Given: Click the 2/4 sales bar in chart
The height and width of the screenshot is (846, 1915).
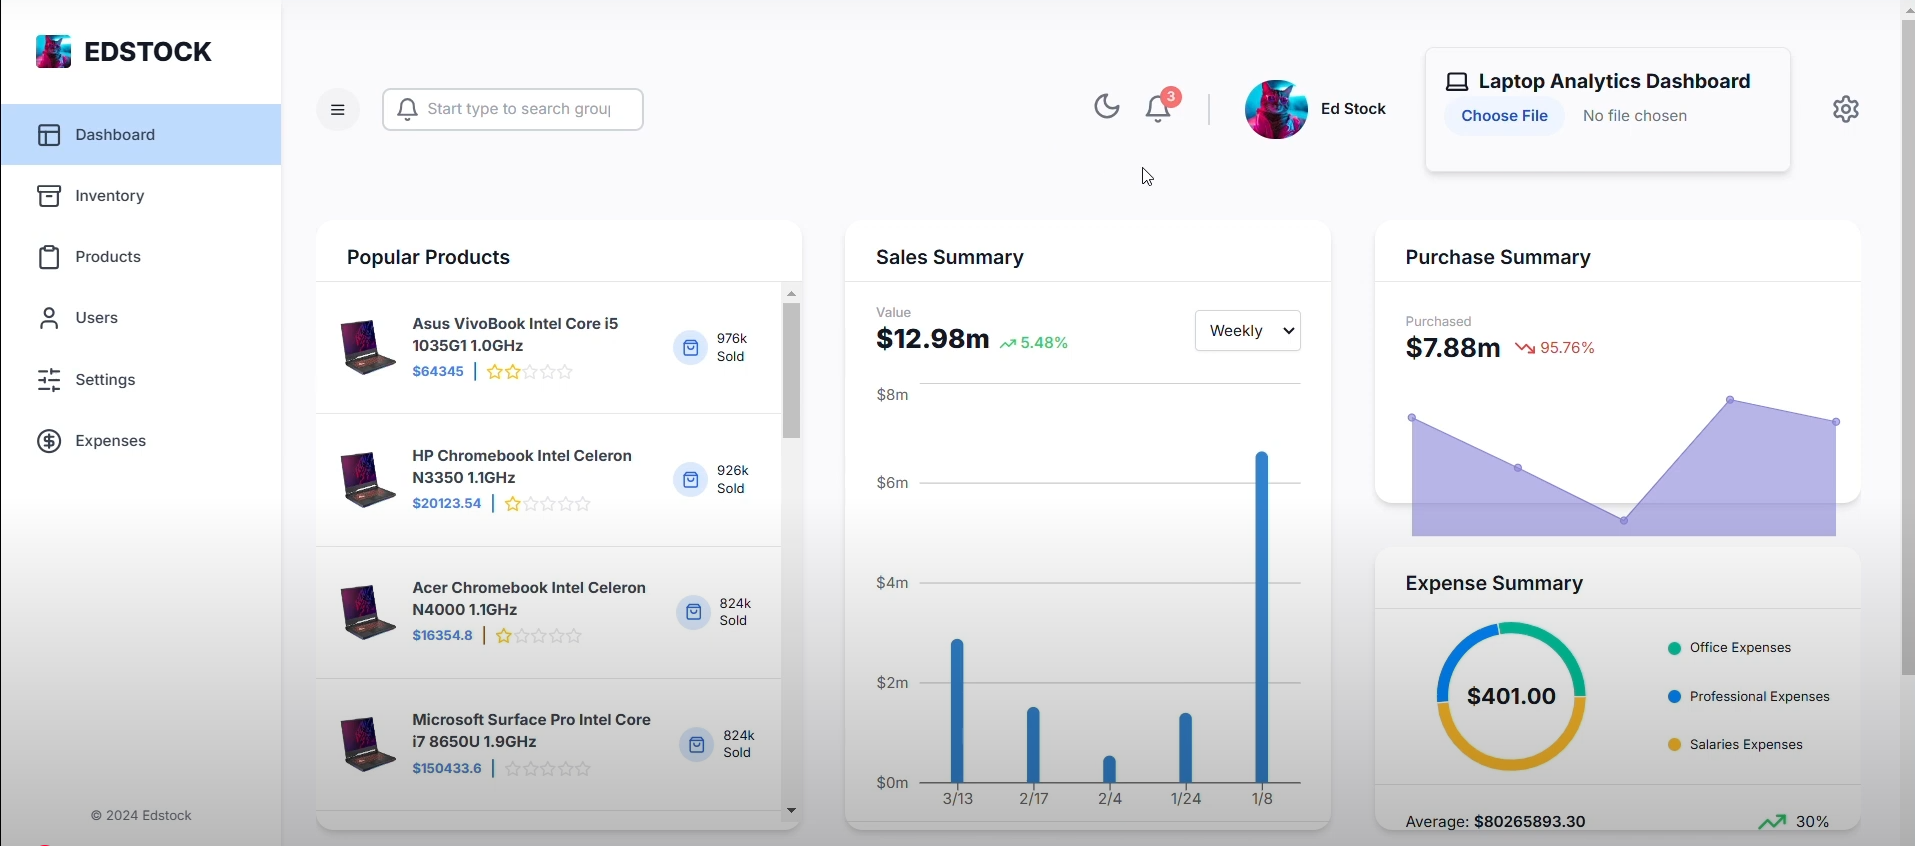Looking at the screenshot, I should point(1110,769).
